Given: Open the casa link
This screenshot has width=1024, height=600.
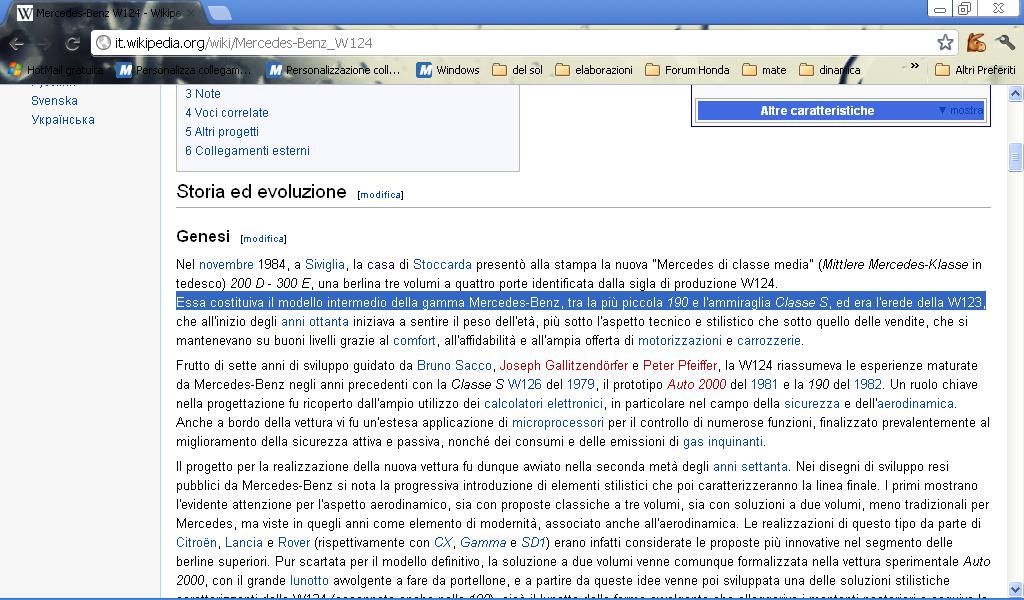Looking at the screenshot, I should (381, 264).
